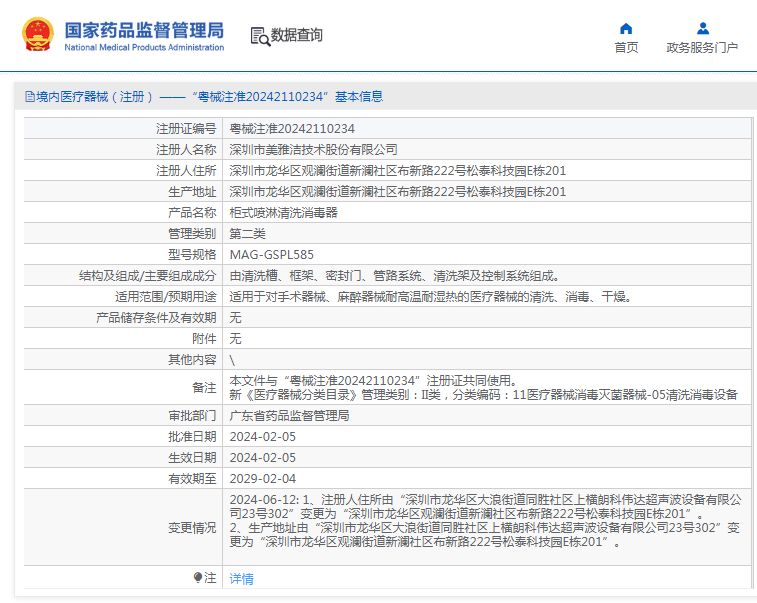Select 深圳市美雅洁技术股份有限公司 cell

[313, 150]
